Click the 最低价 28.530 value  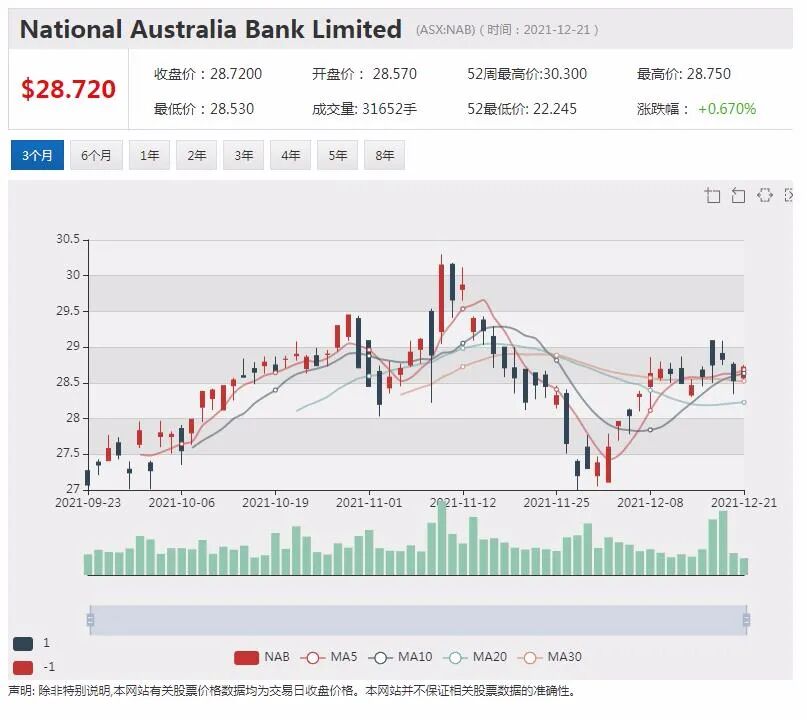[204, 109]
